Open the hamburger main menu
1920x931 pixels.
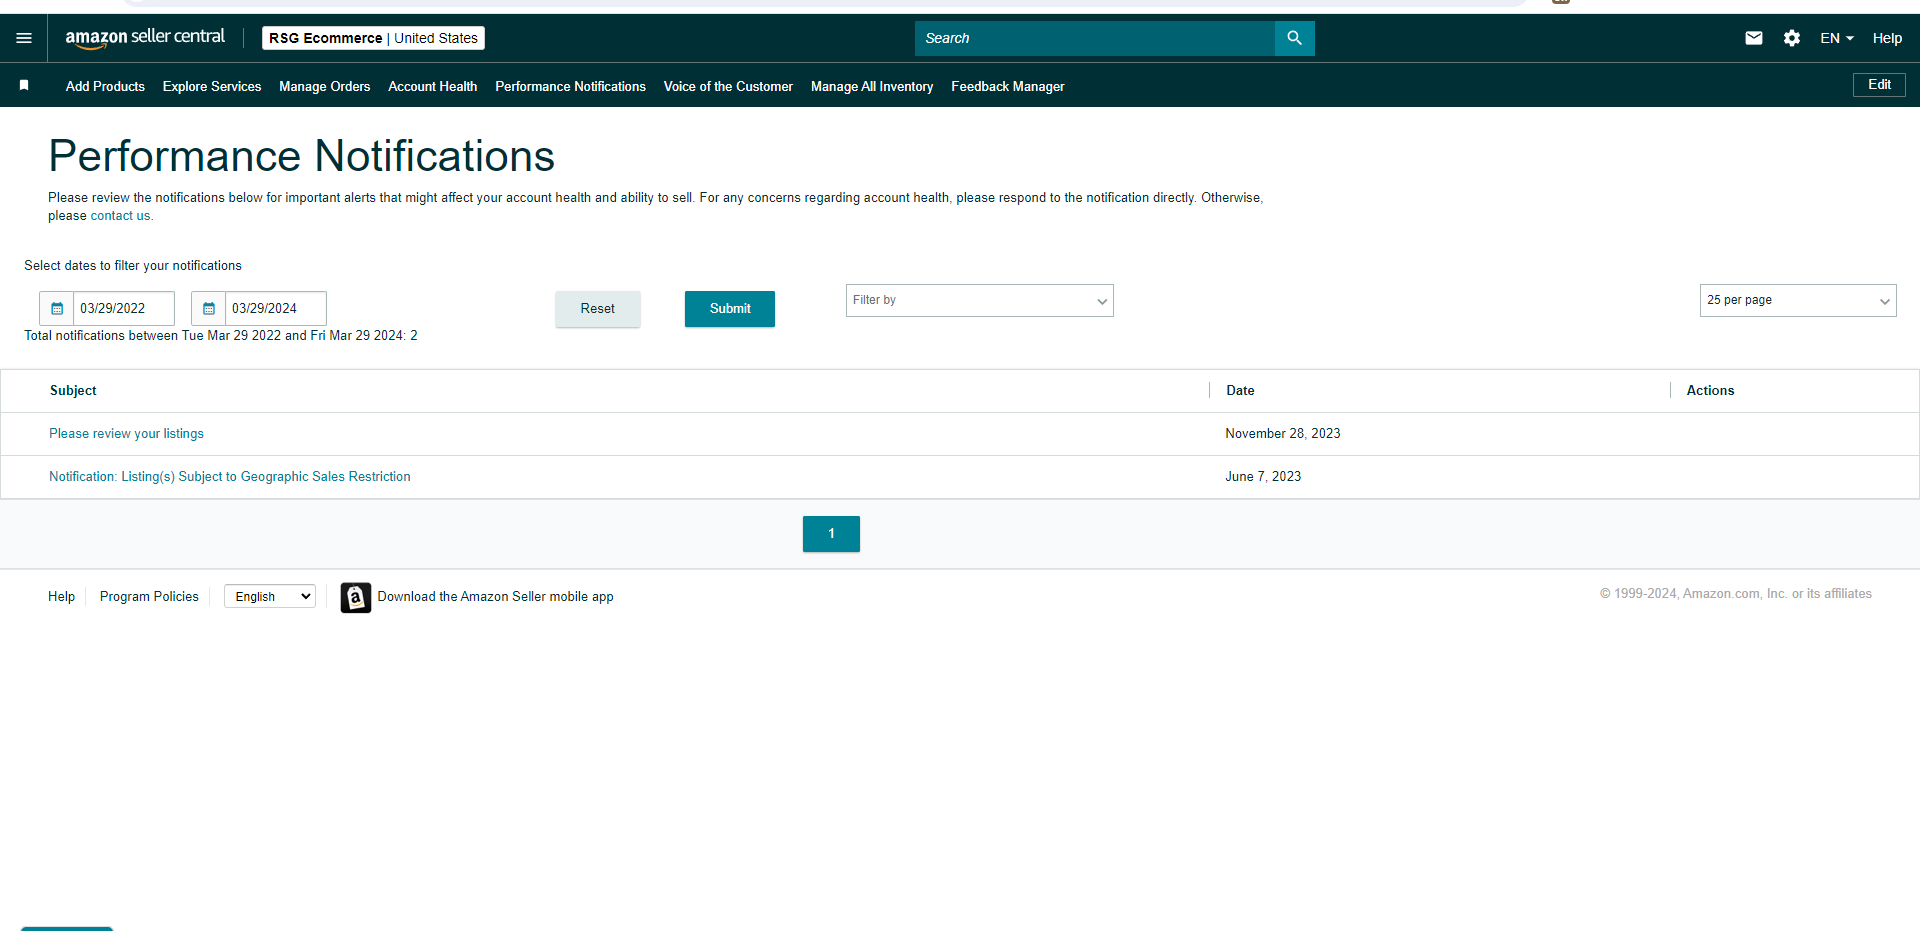coord(24,38)
